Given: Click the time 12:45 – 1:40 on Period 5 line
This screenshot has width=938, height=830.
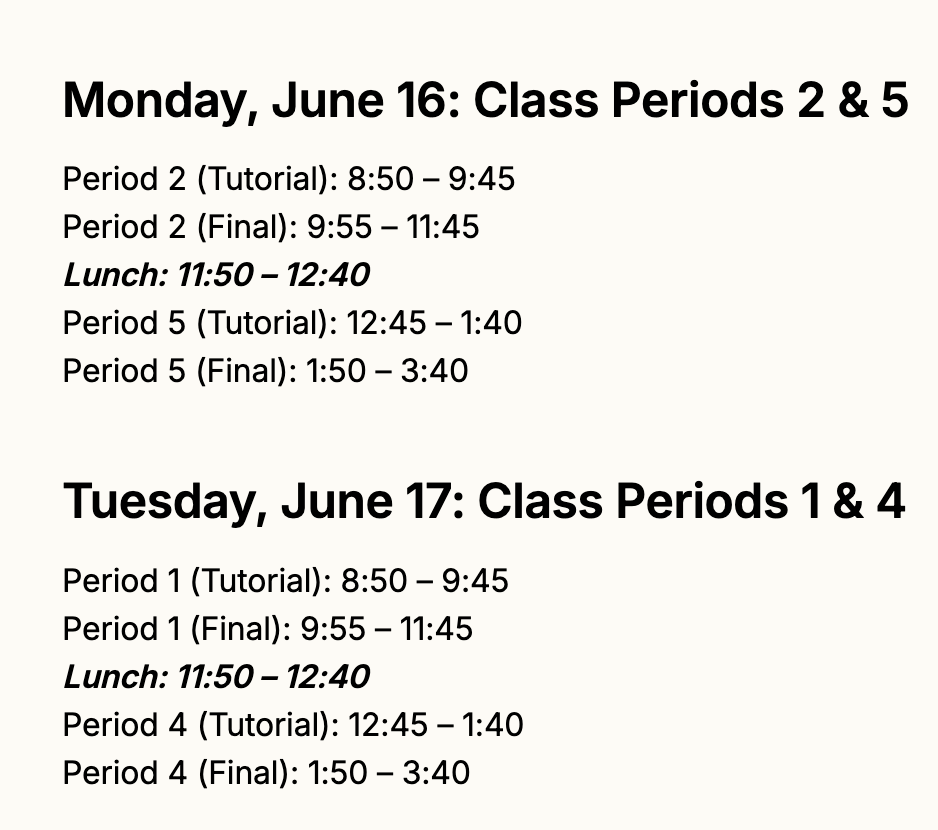Looking at the screenshot, I should (x=434, y=323).
